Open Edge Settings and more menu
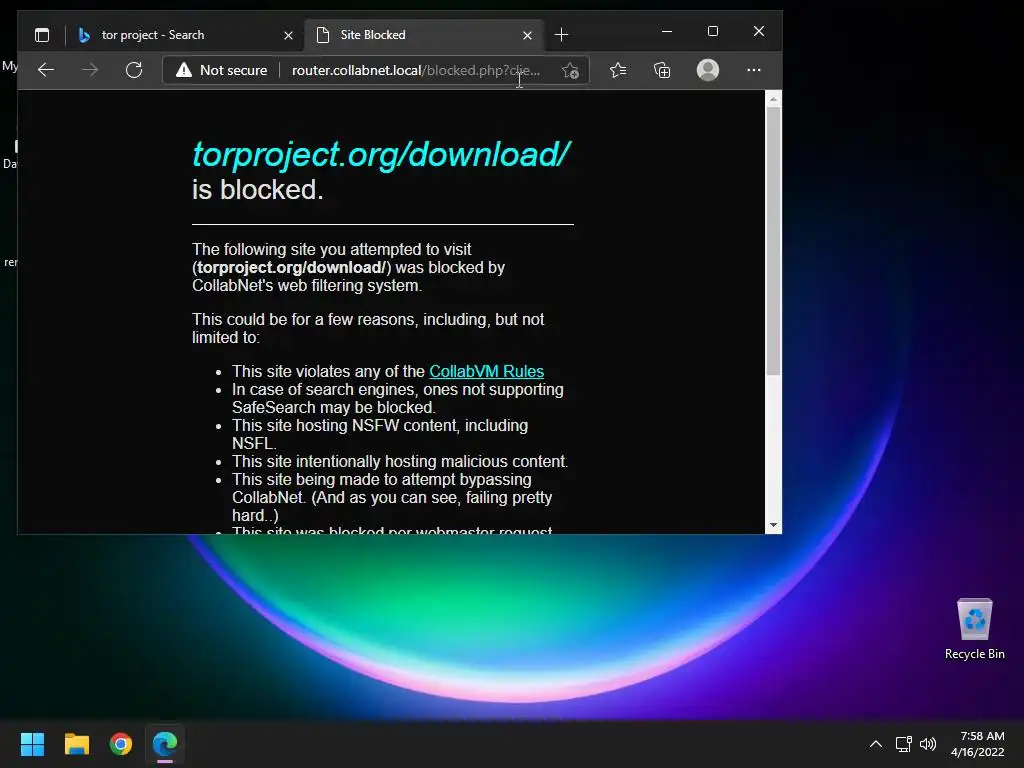 [x=754, y=70]
